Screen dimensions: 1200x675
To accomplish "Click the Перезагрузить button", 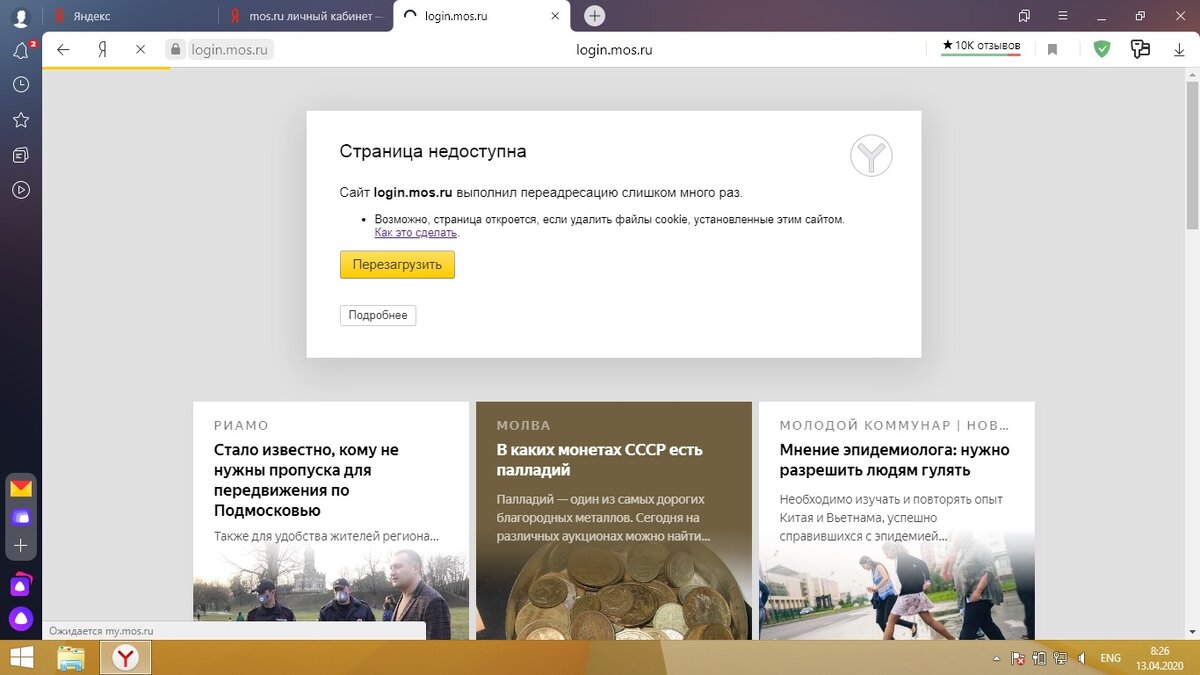I will point(397,265).
